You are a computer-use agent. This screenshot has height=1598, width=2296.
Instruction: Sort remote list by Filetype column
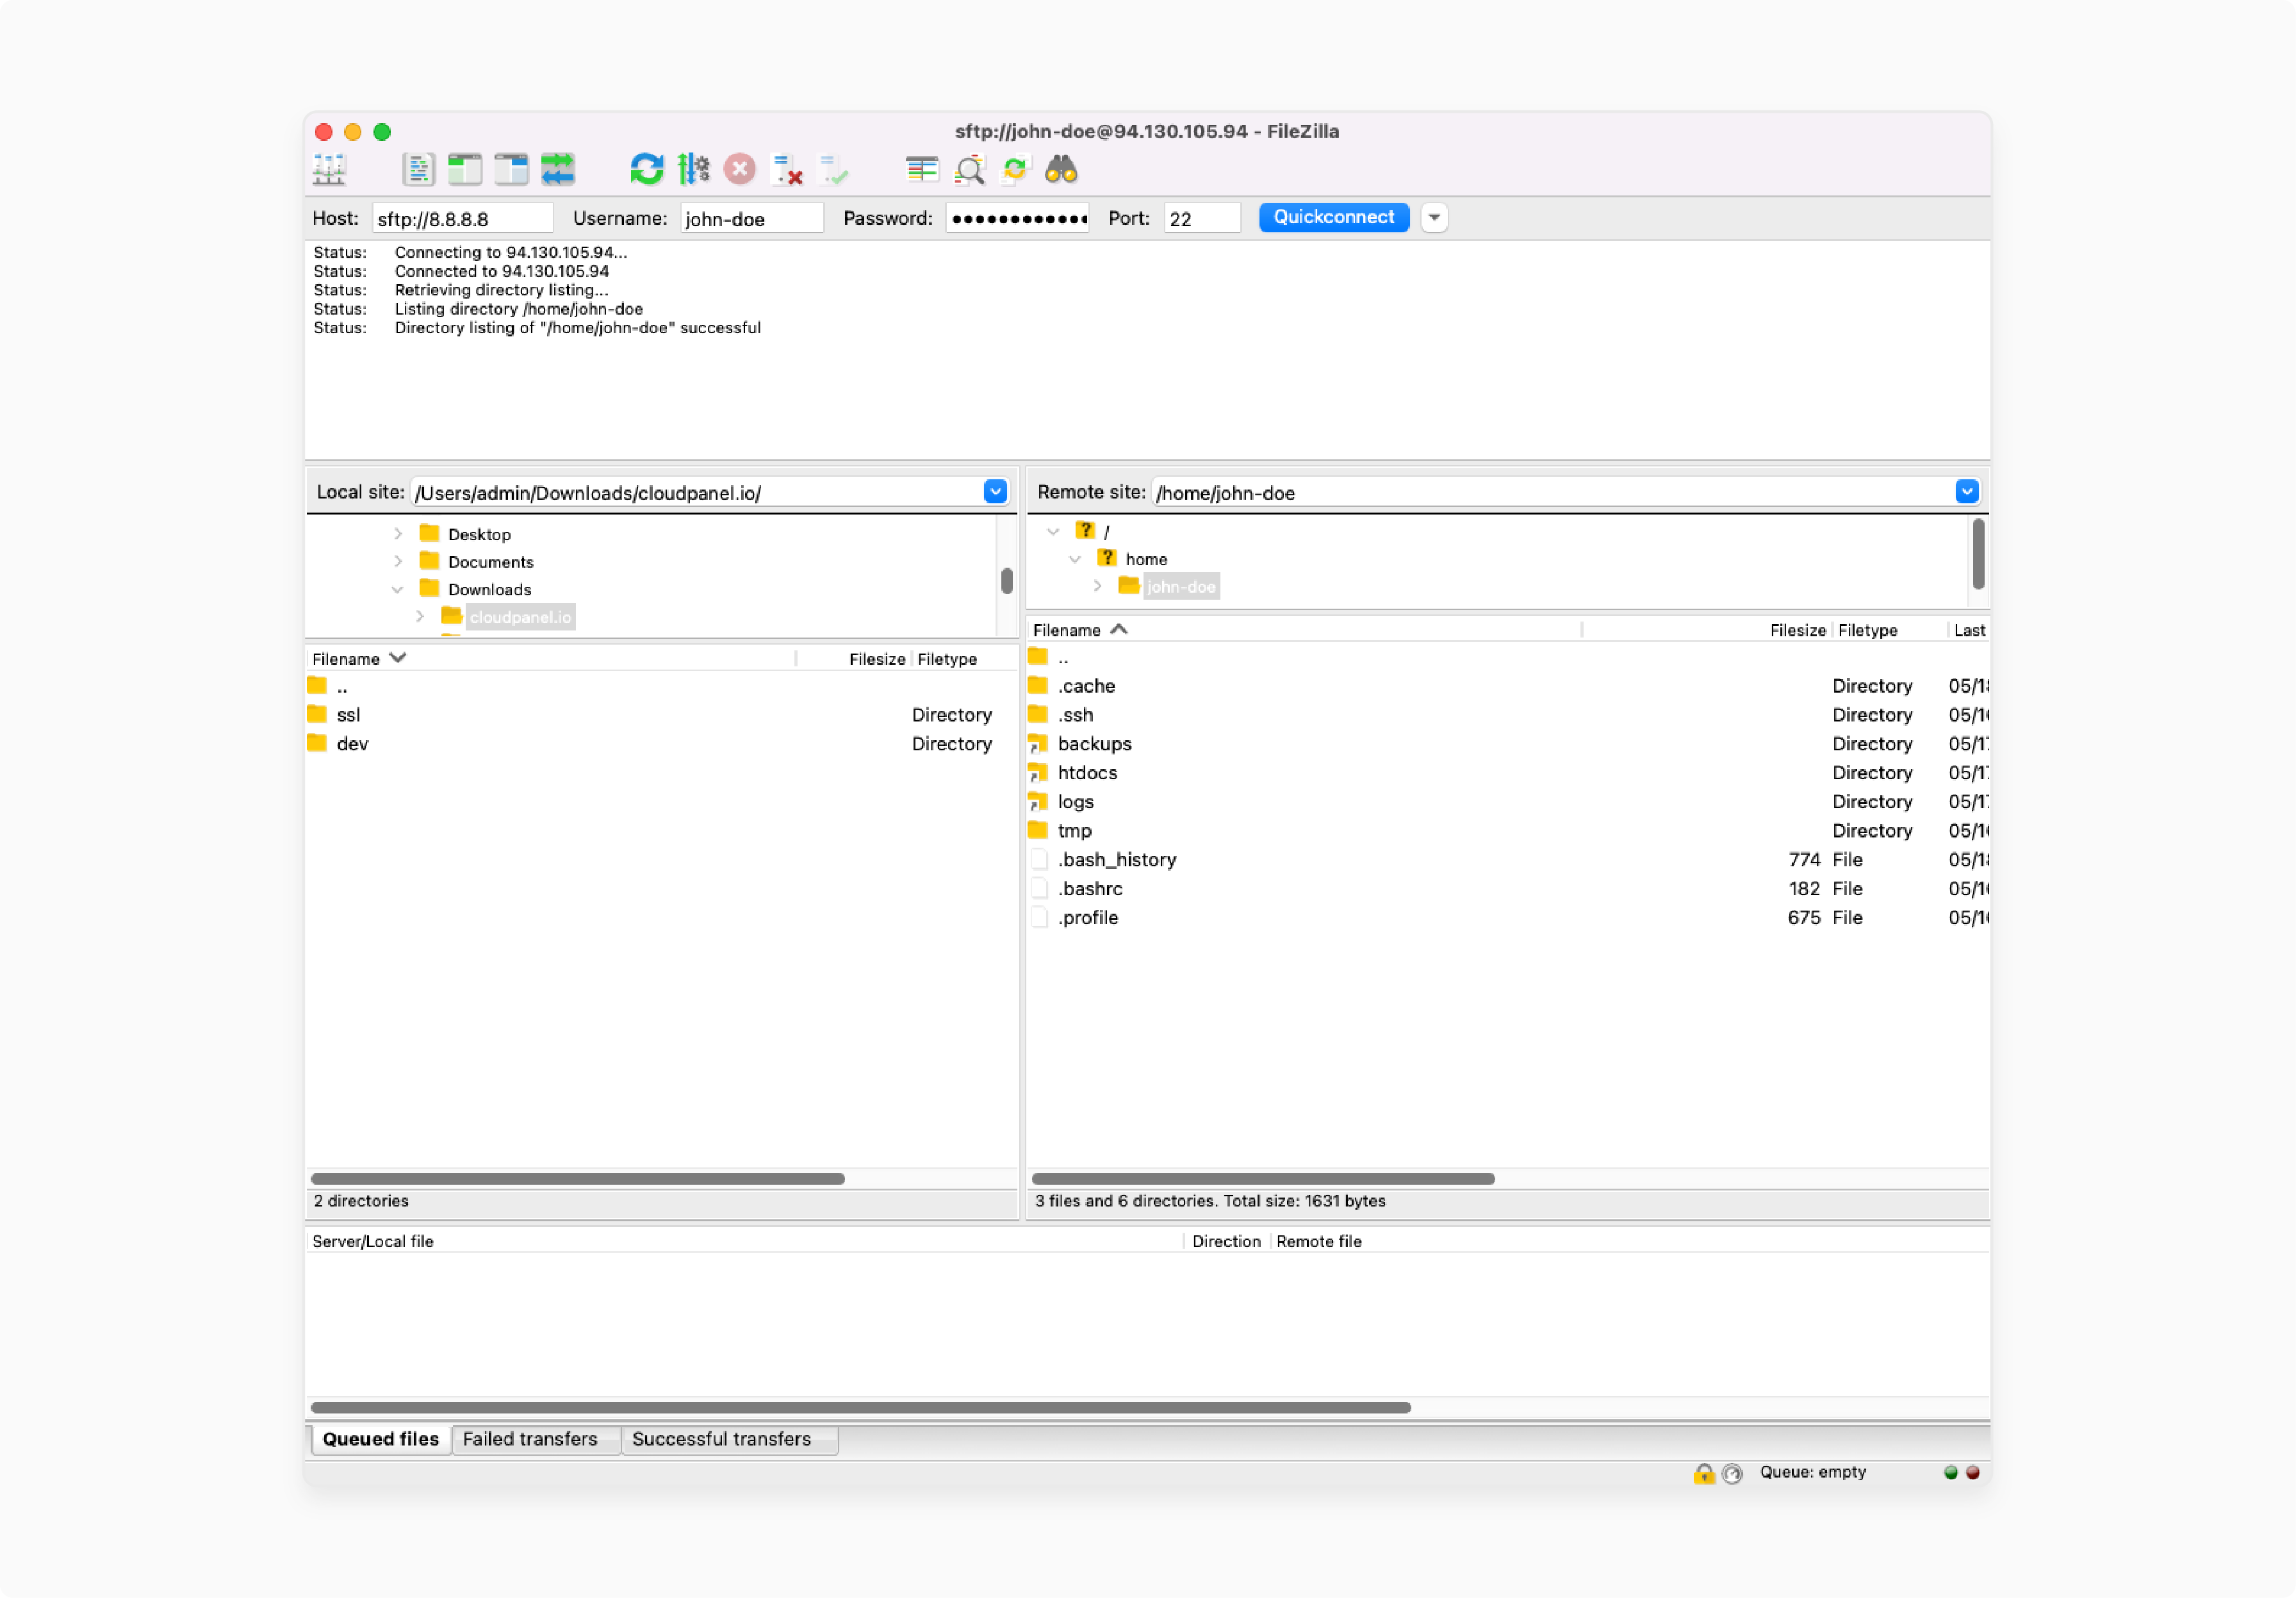[1890, 630]
